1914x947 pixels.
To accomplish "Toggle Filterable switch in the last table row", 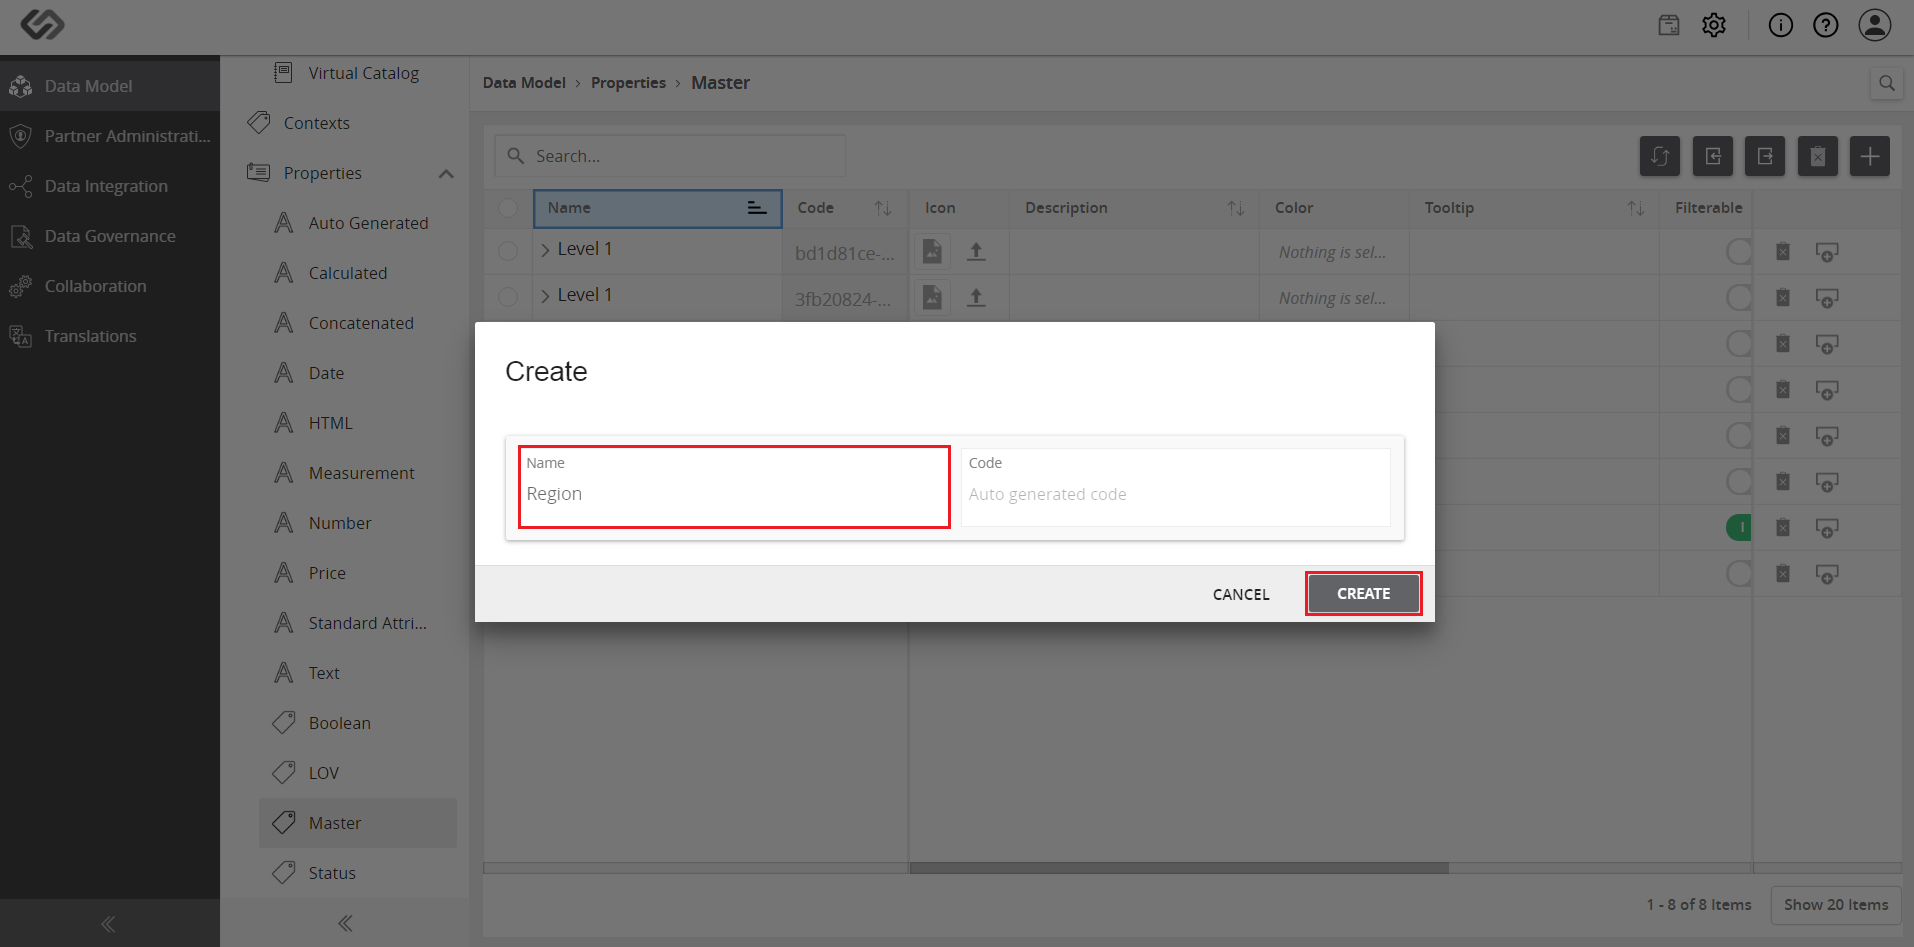I will (x=1739, y=574).
